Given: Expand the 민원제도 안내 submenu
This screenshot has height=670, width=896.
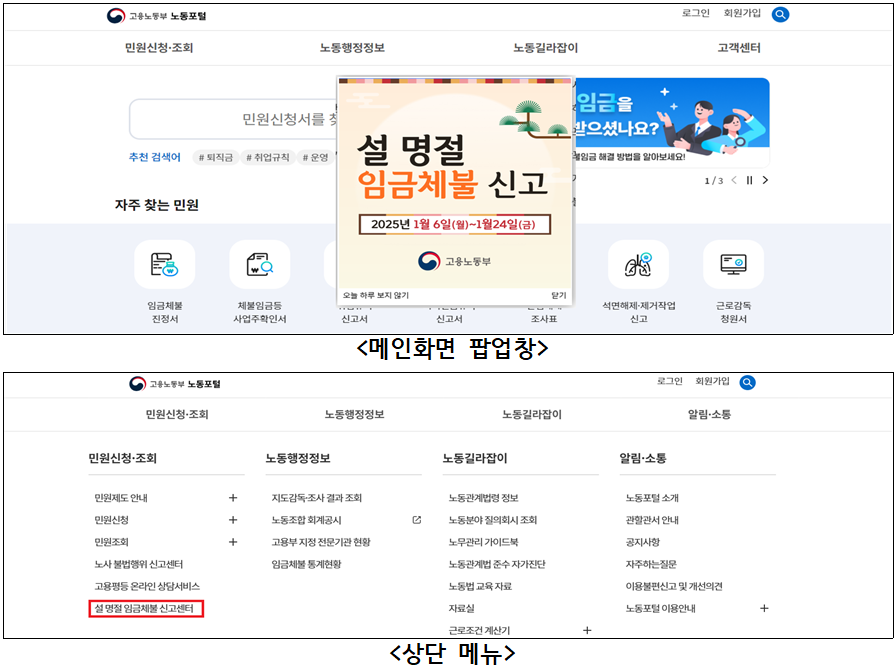Looking at the screenshot, I should (233, 498).
